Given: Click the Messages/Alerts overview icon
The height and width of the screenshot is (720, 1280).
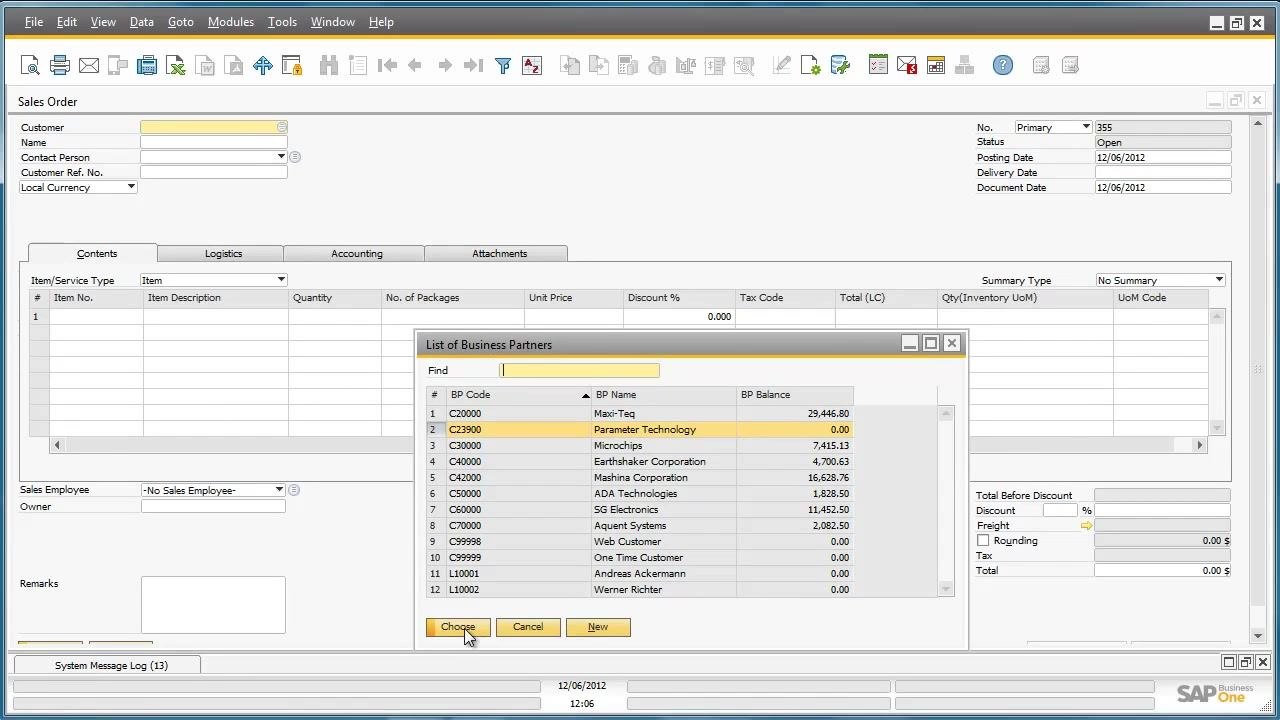Looking at the screenshot, I should [x=907, y=66].
